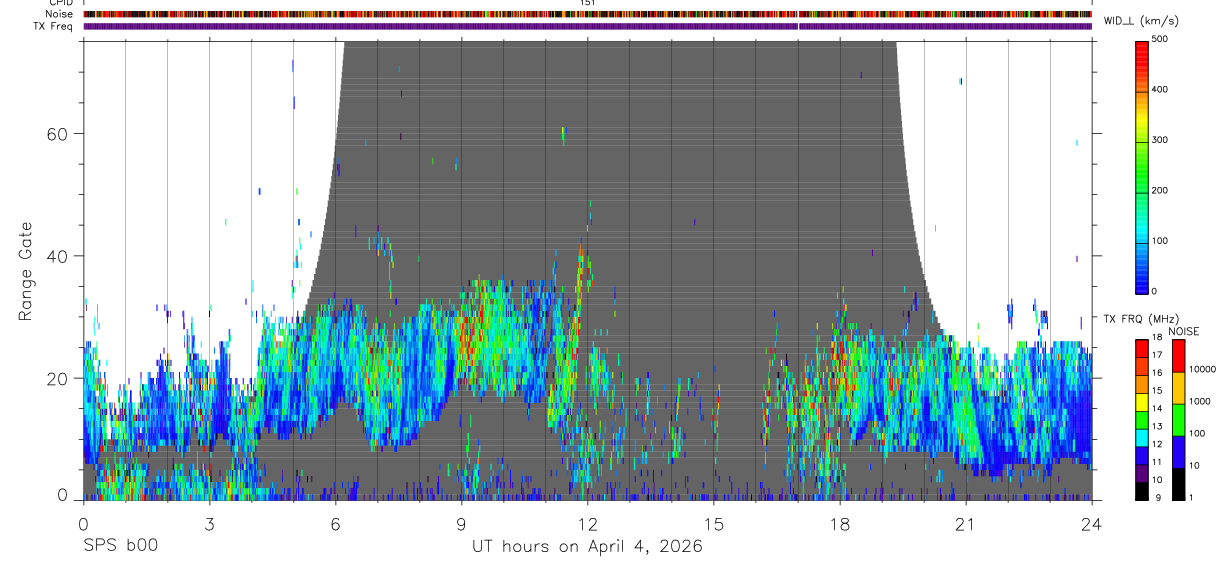
Task: Click the '200' tick on width colorbar
Action: (1160, 190)
